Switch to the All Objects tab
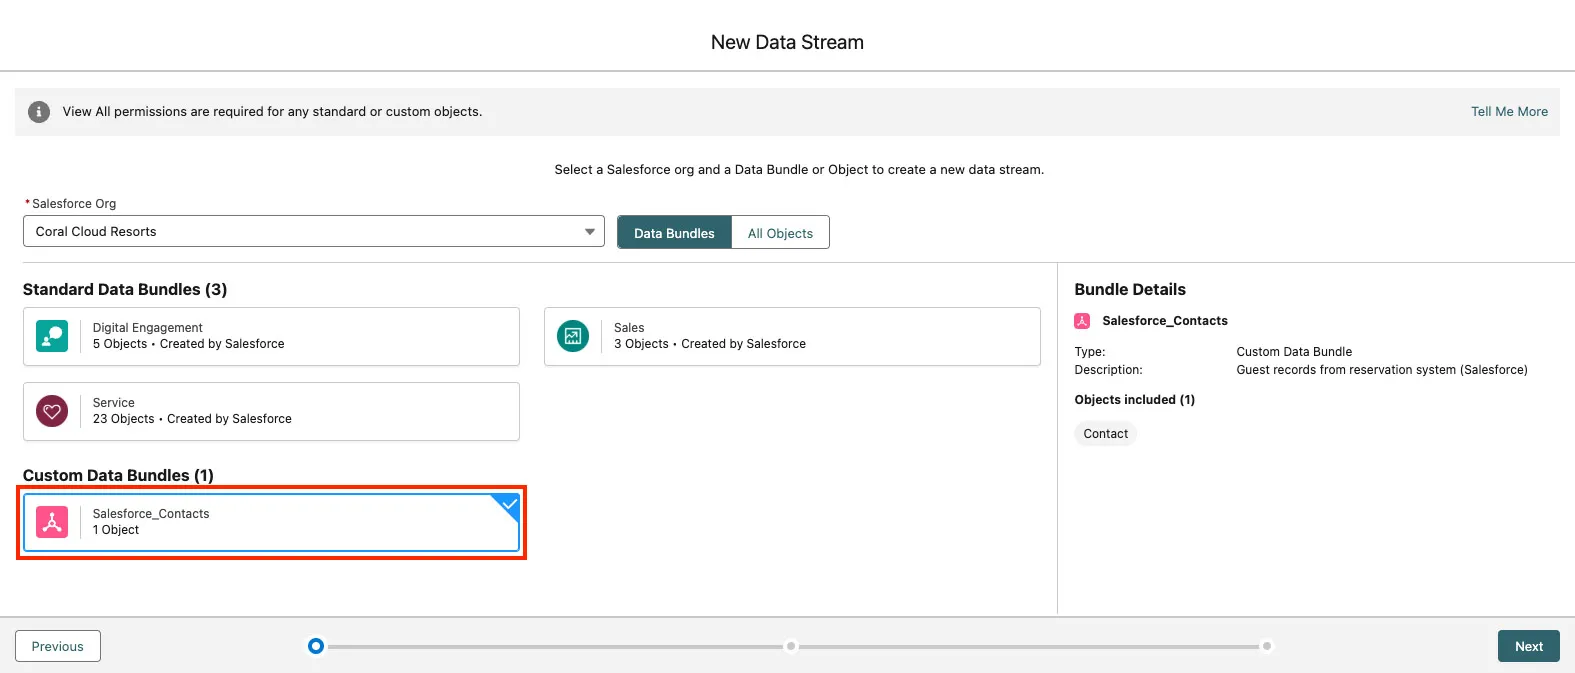This screenshot has width=1575, height=673. tap(780, 233)
